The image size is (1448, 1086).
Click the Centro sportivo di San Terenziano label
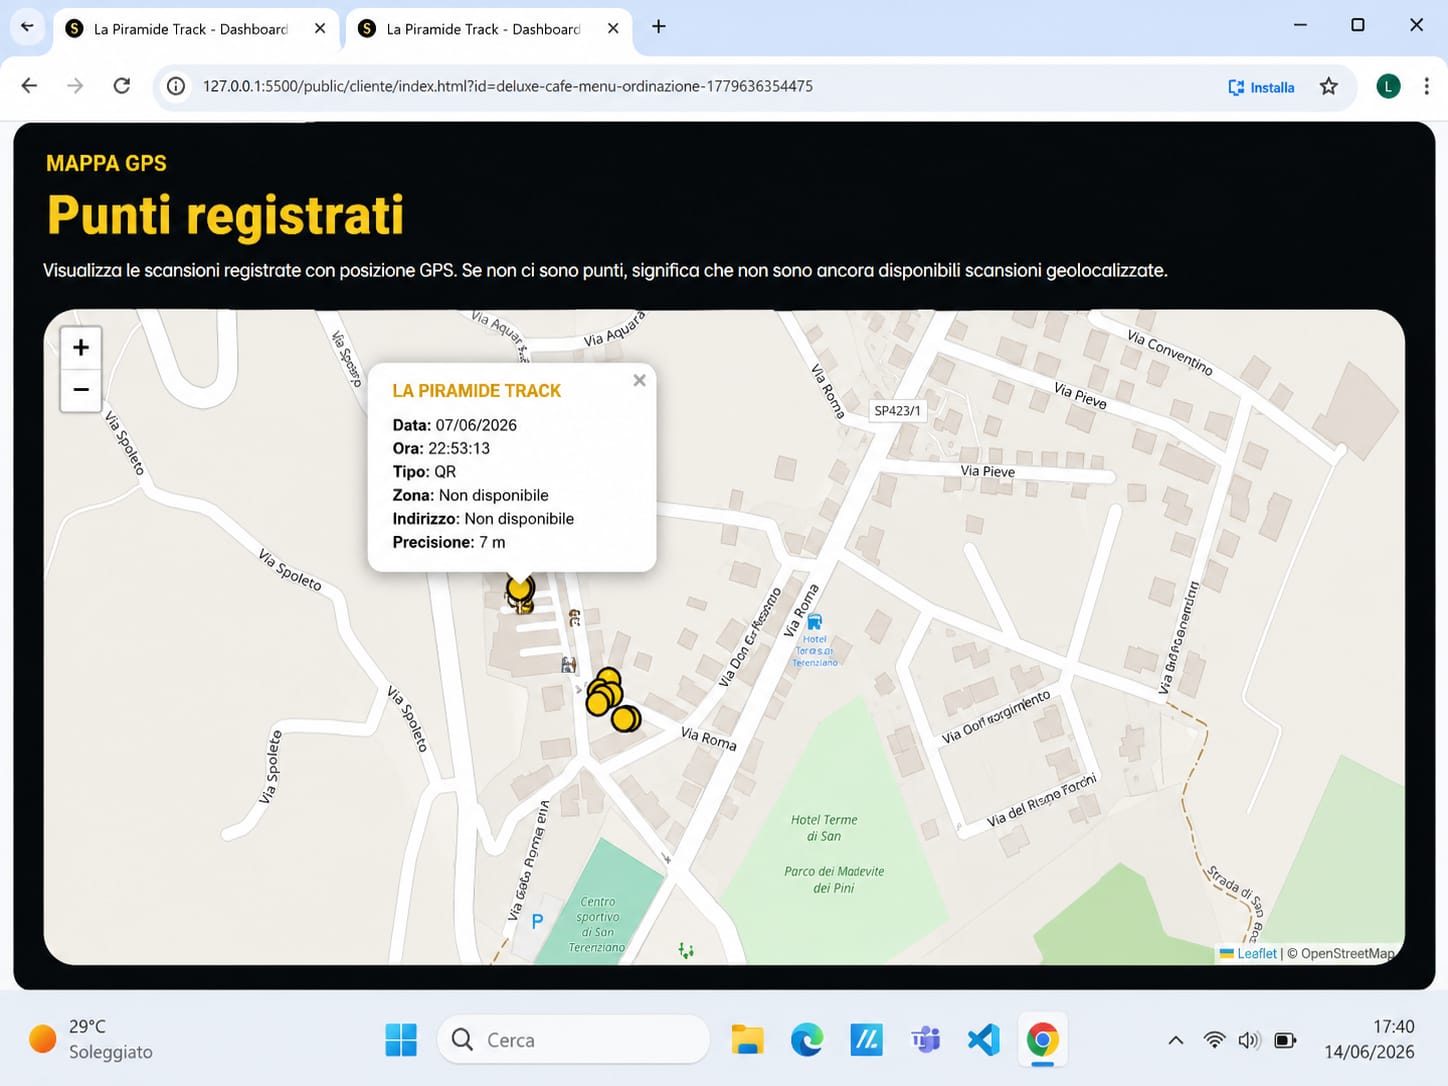click(x=597, y=924)
